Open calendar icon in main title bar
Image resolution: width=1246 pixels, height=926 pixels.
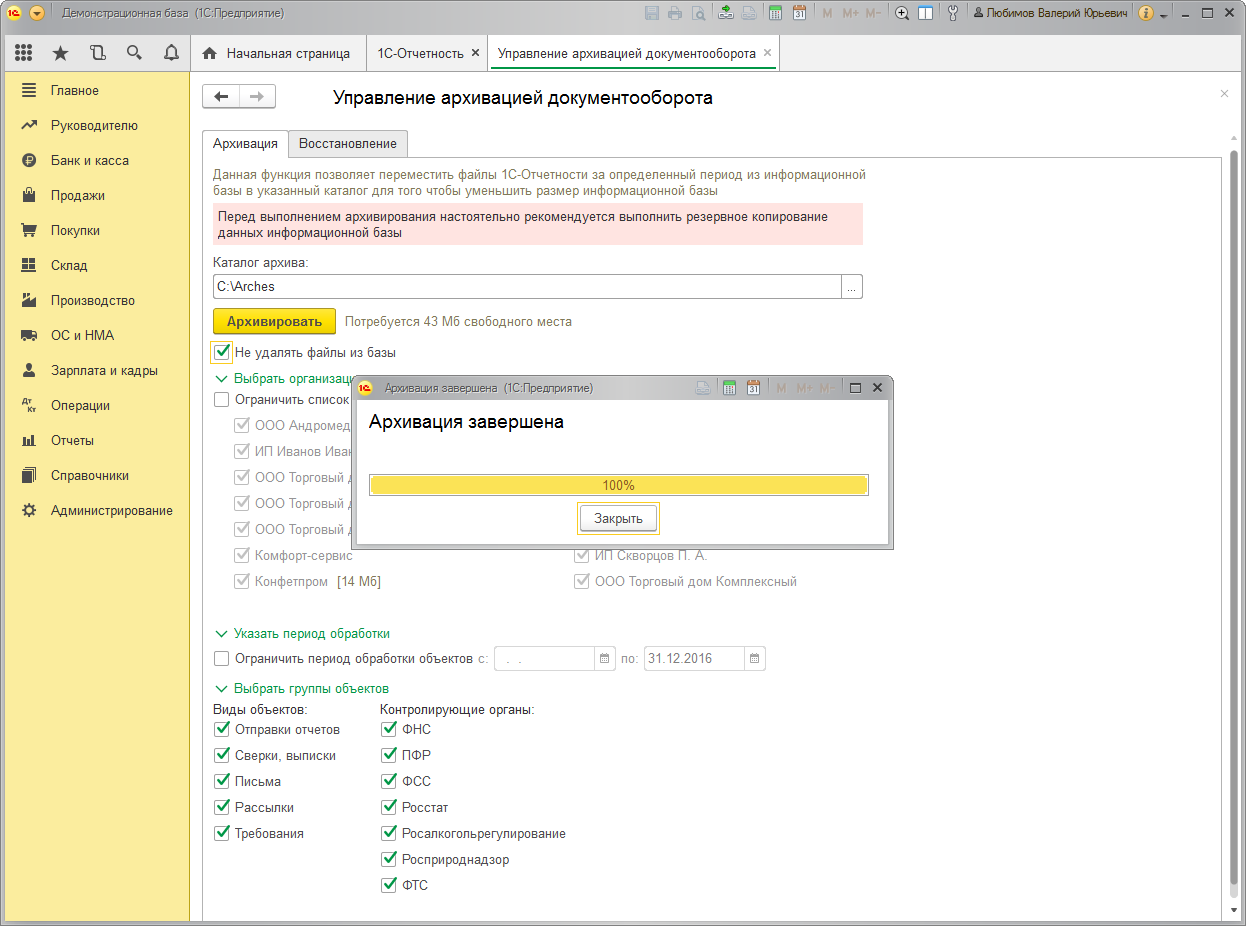799,13
